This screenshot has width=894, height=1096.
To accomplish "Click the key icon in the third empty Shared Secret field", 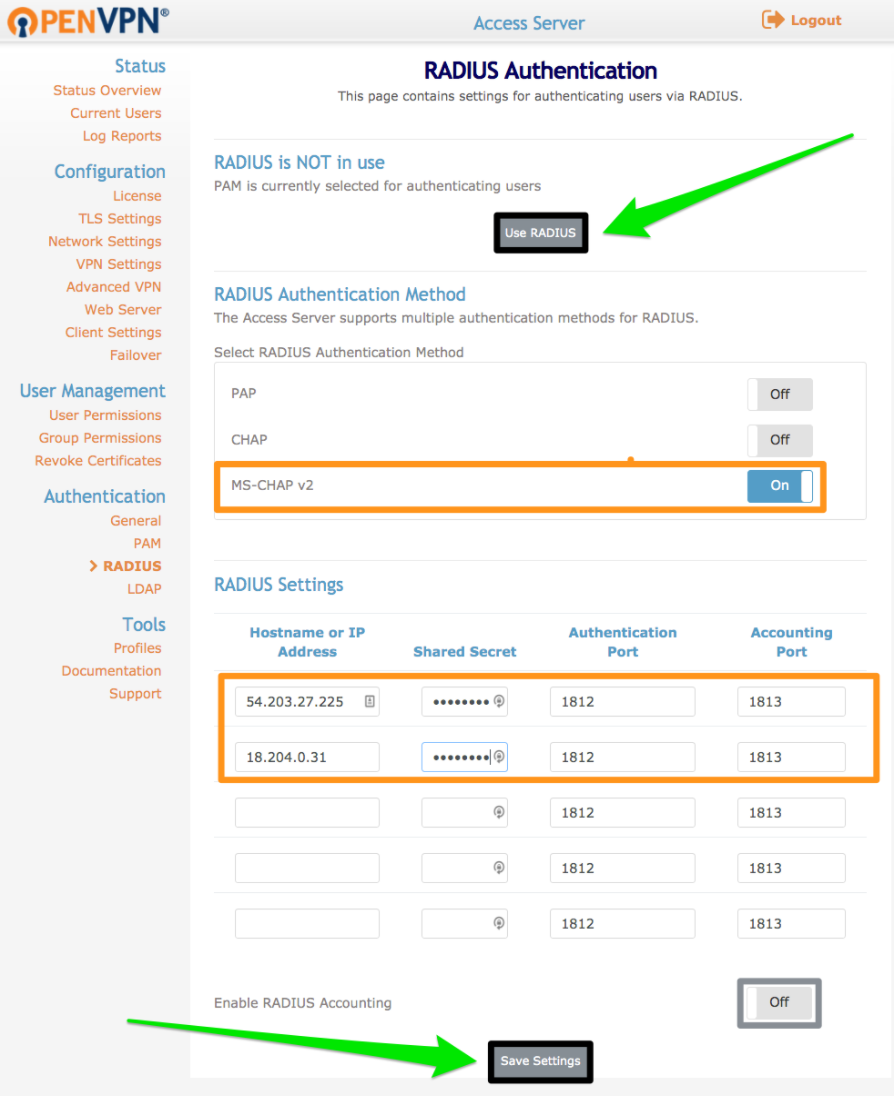I will (498, 812).
